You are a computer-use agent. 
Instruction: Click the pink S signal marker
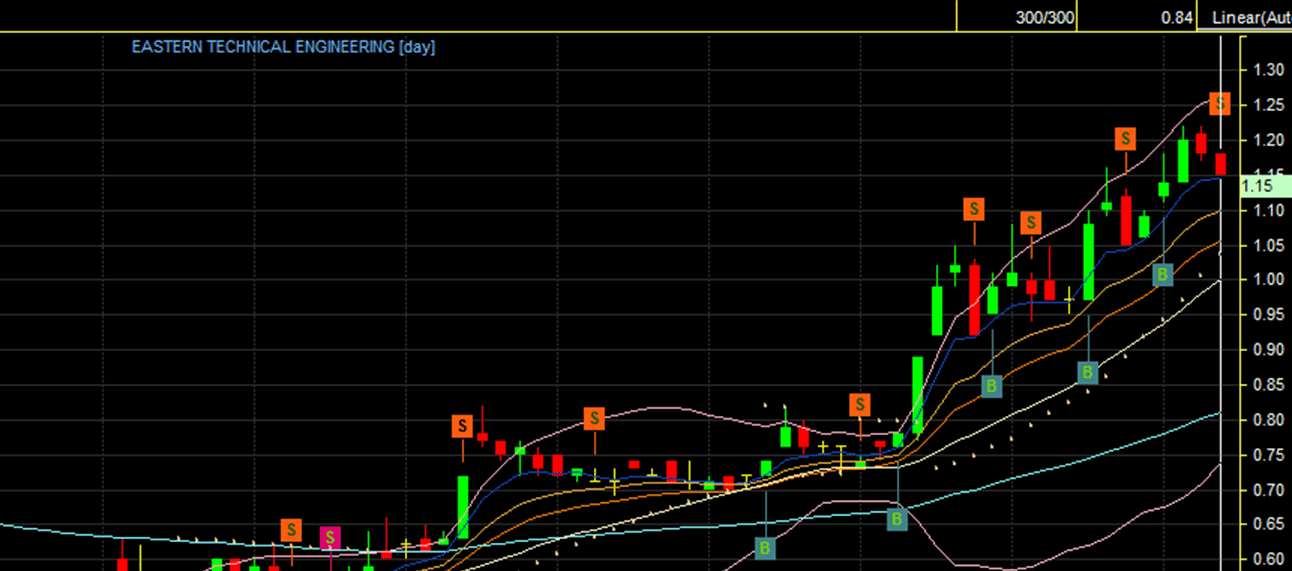[329, 538]
